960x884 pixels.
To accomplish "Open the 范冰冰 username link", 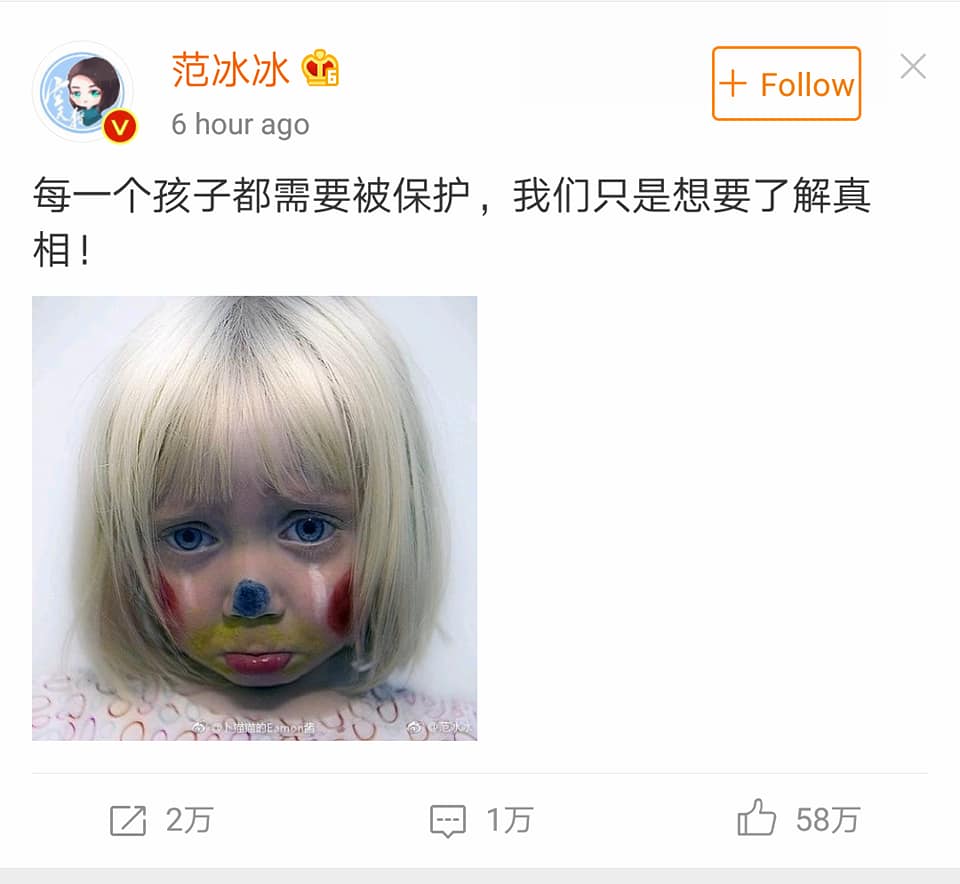I will [230, 70].
